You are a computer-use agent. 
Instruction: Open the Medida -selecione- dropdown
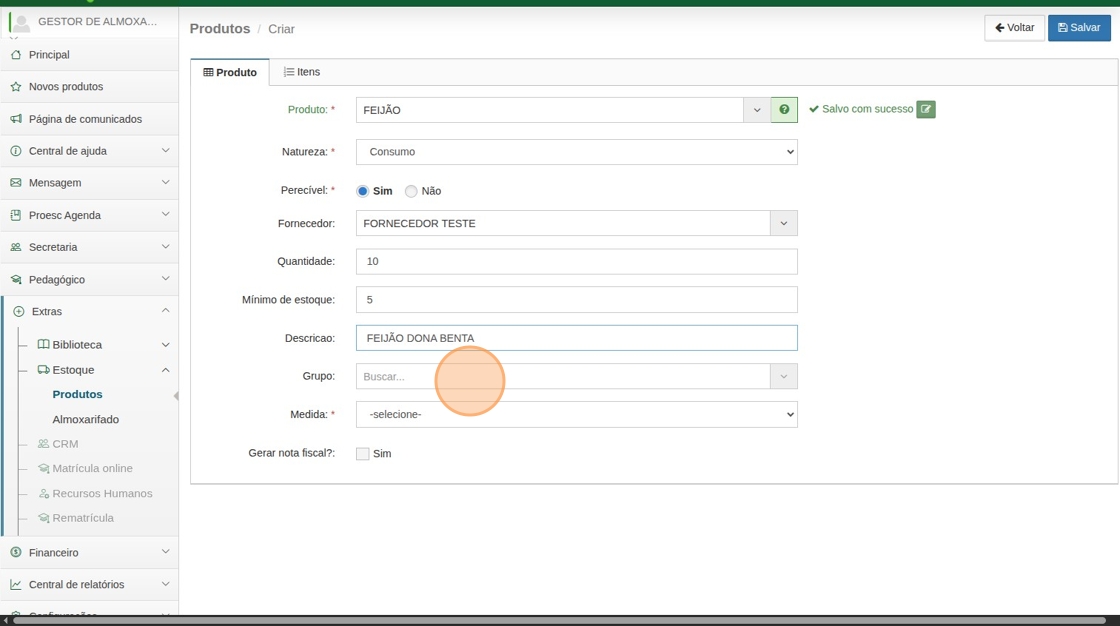pyautogui.click(x=576, y=414)
